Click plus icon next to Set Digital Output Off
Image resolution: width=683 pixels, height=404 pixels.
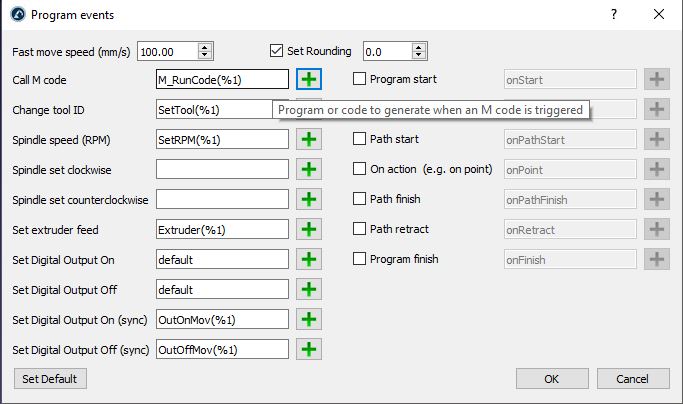coord(310,289)
